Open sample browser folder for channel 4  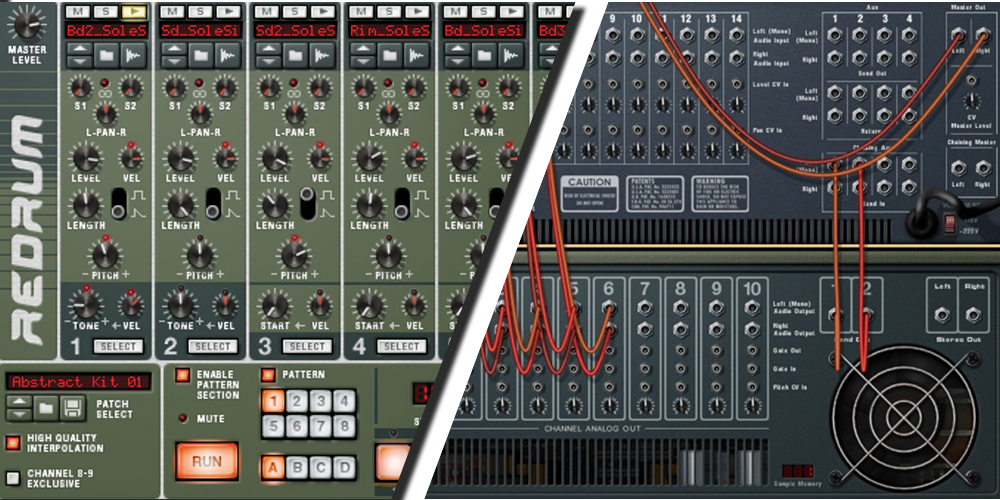[x=388, y=56]
